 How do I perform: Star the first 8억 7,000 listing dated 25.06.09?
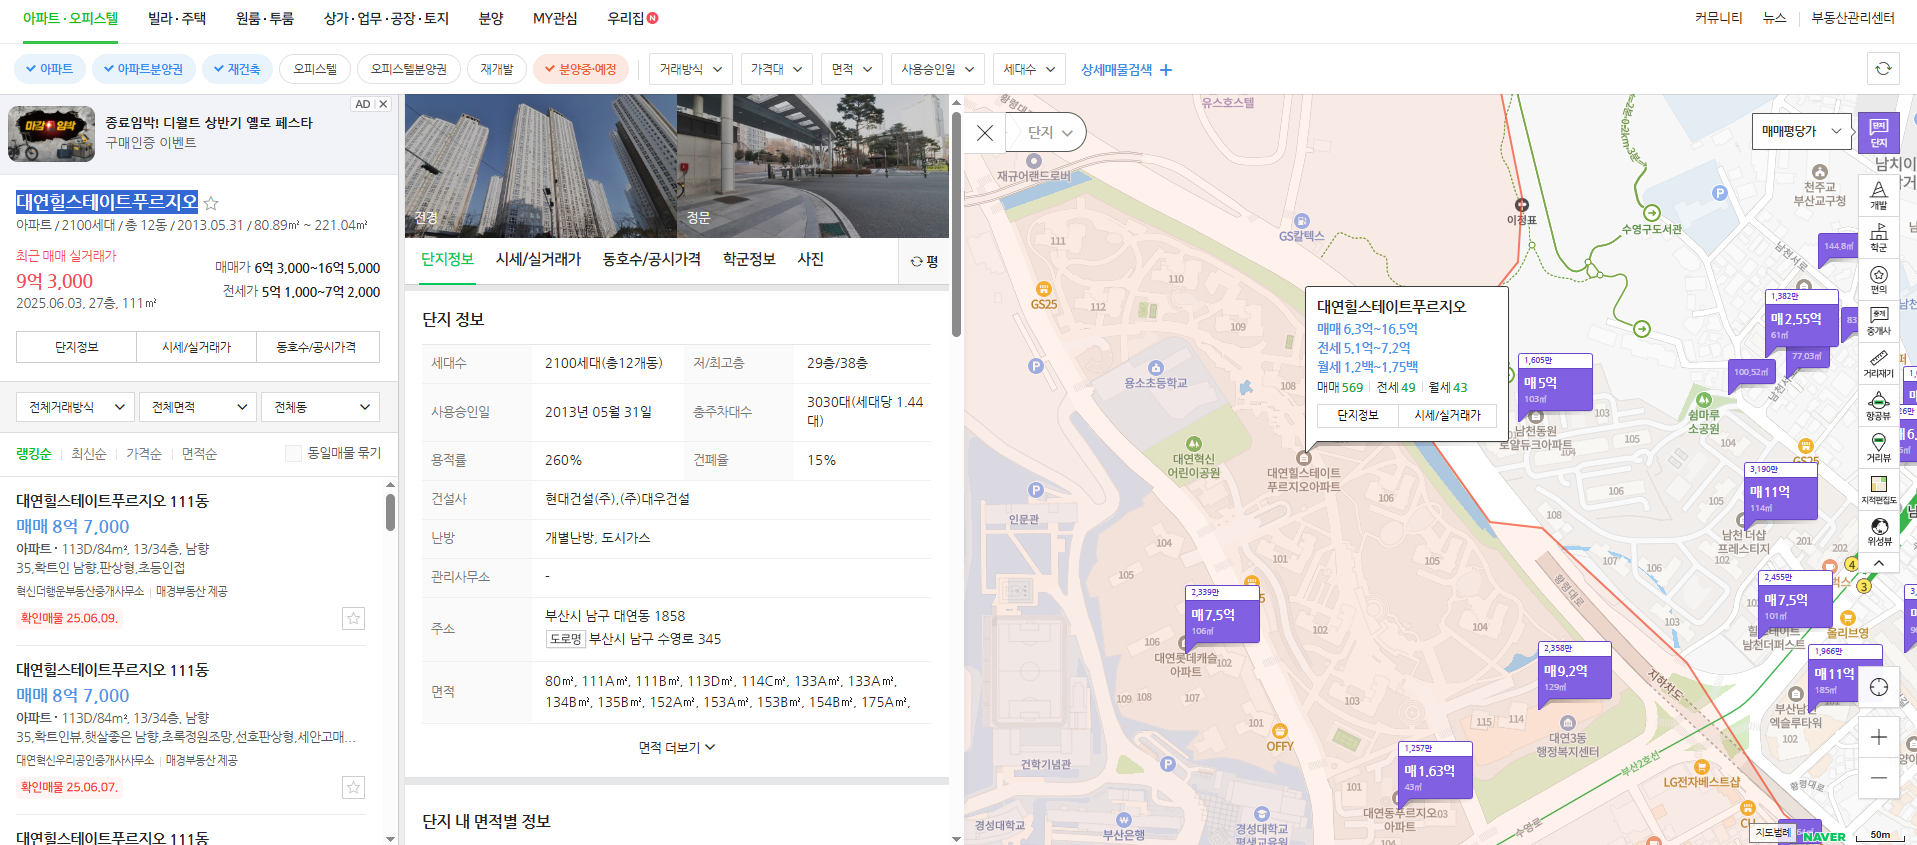pos(353,618)
